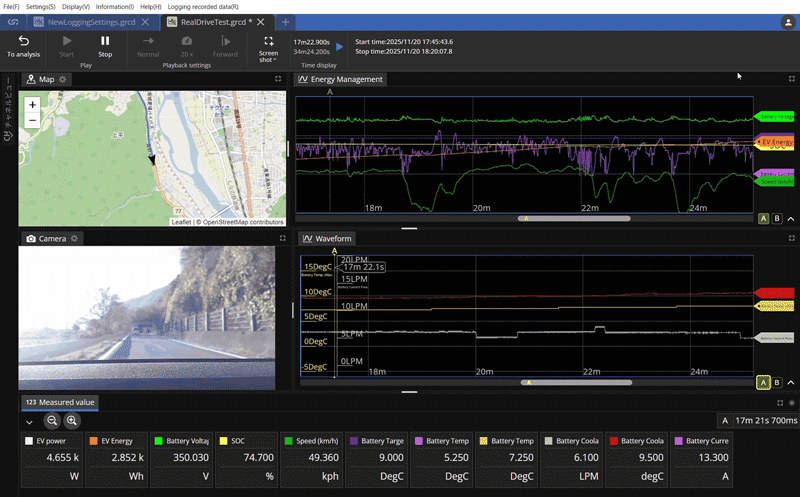Screen dimensions: 800x497
Task: Zoom out on the map
Action: [32, 120]
